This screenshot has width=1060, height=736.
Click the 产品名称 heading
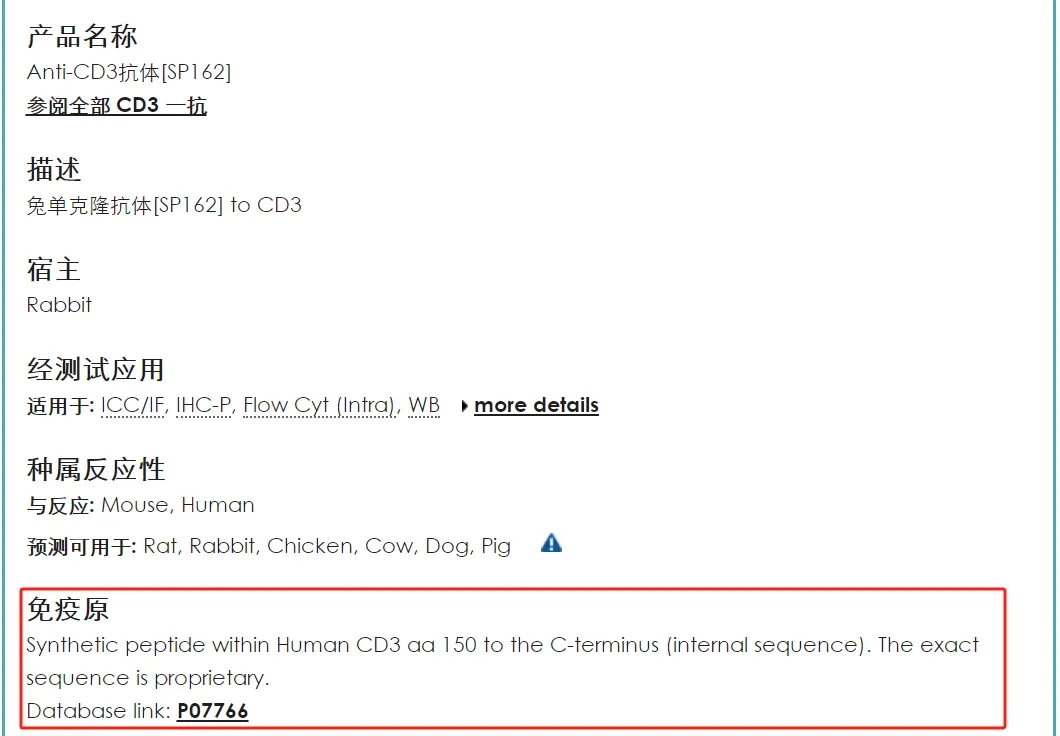pyautogui.click(x=82, y=36)
